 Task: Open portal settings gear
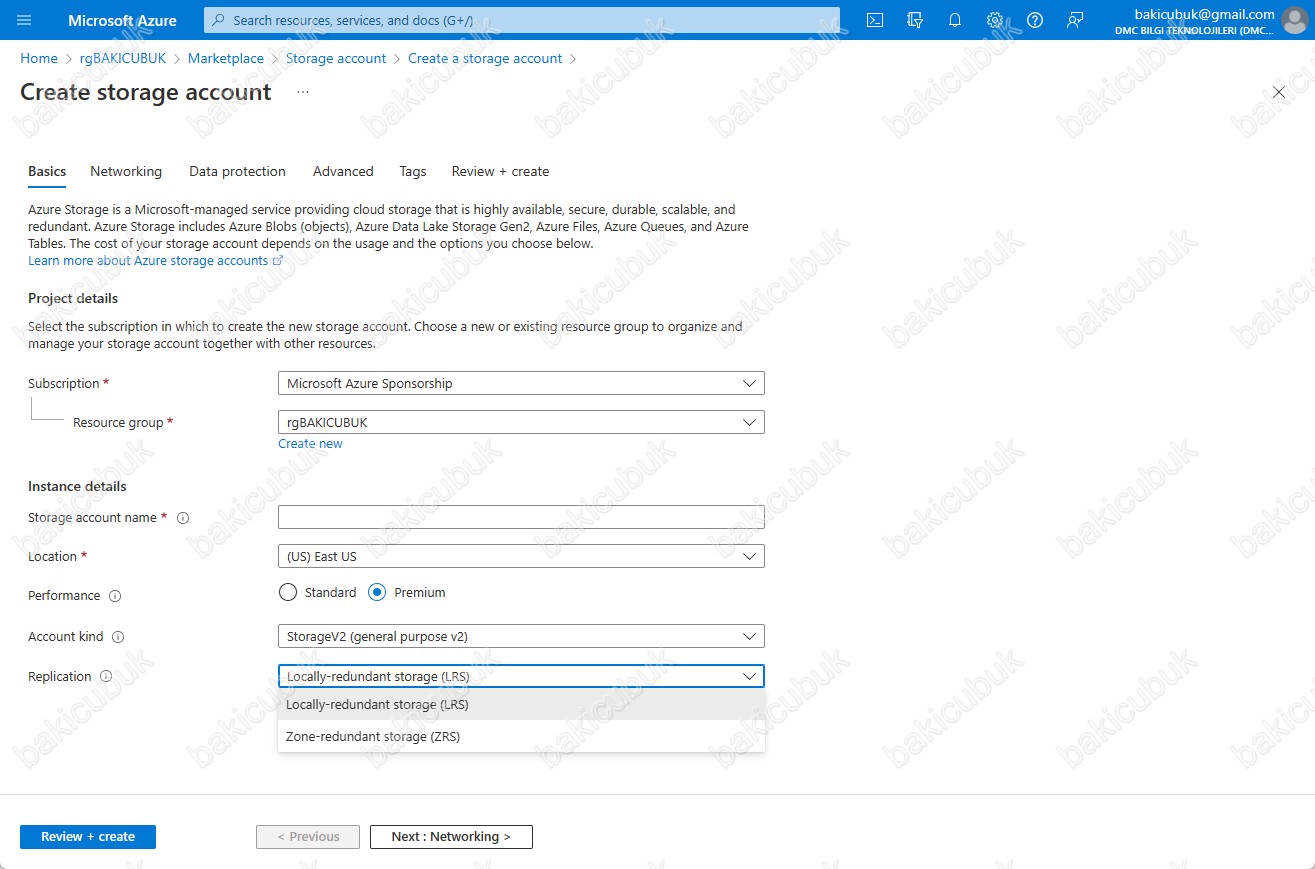(995, 20)
